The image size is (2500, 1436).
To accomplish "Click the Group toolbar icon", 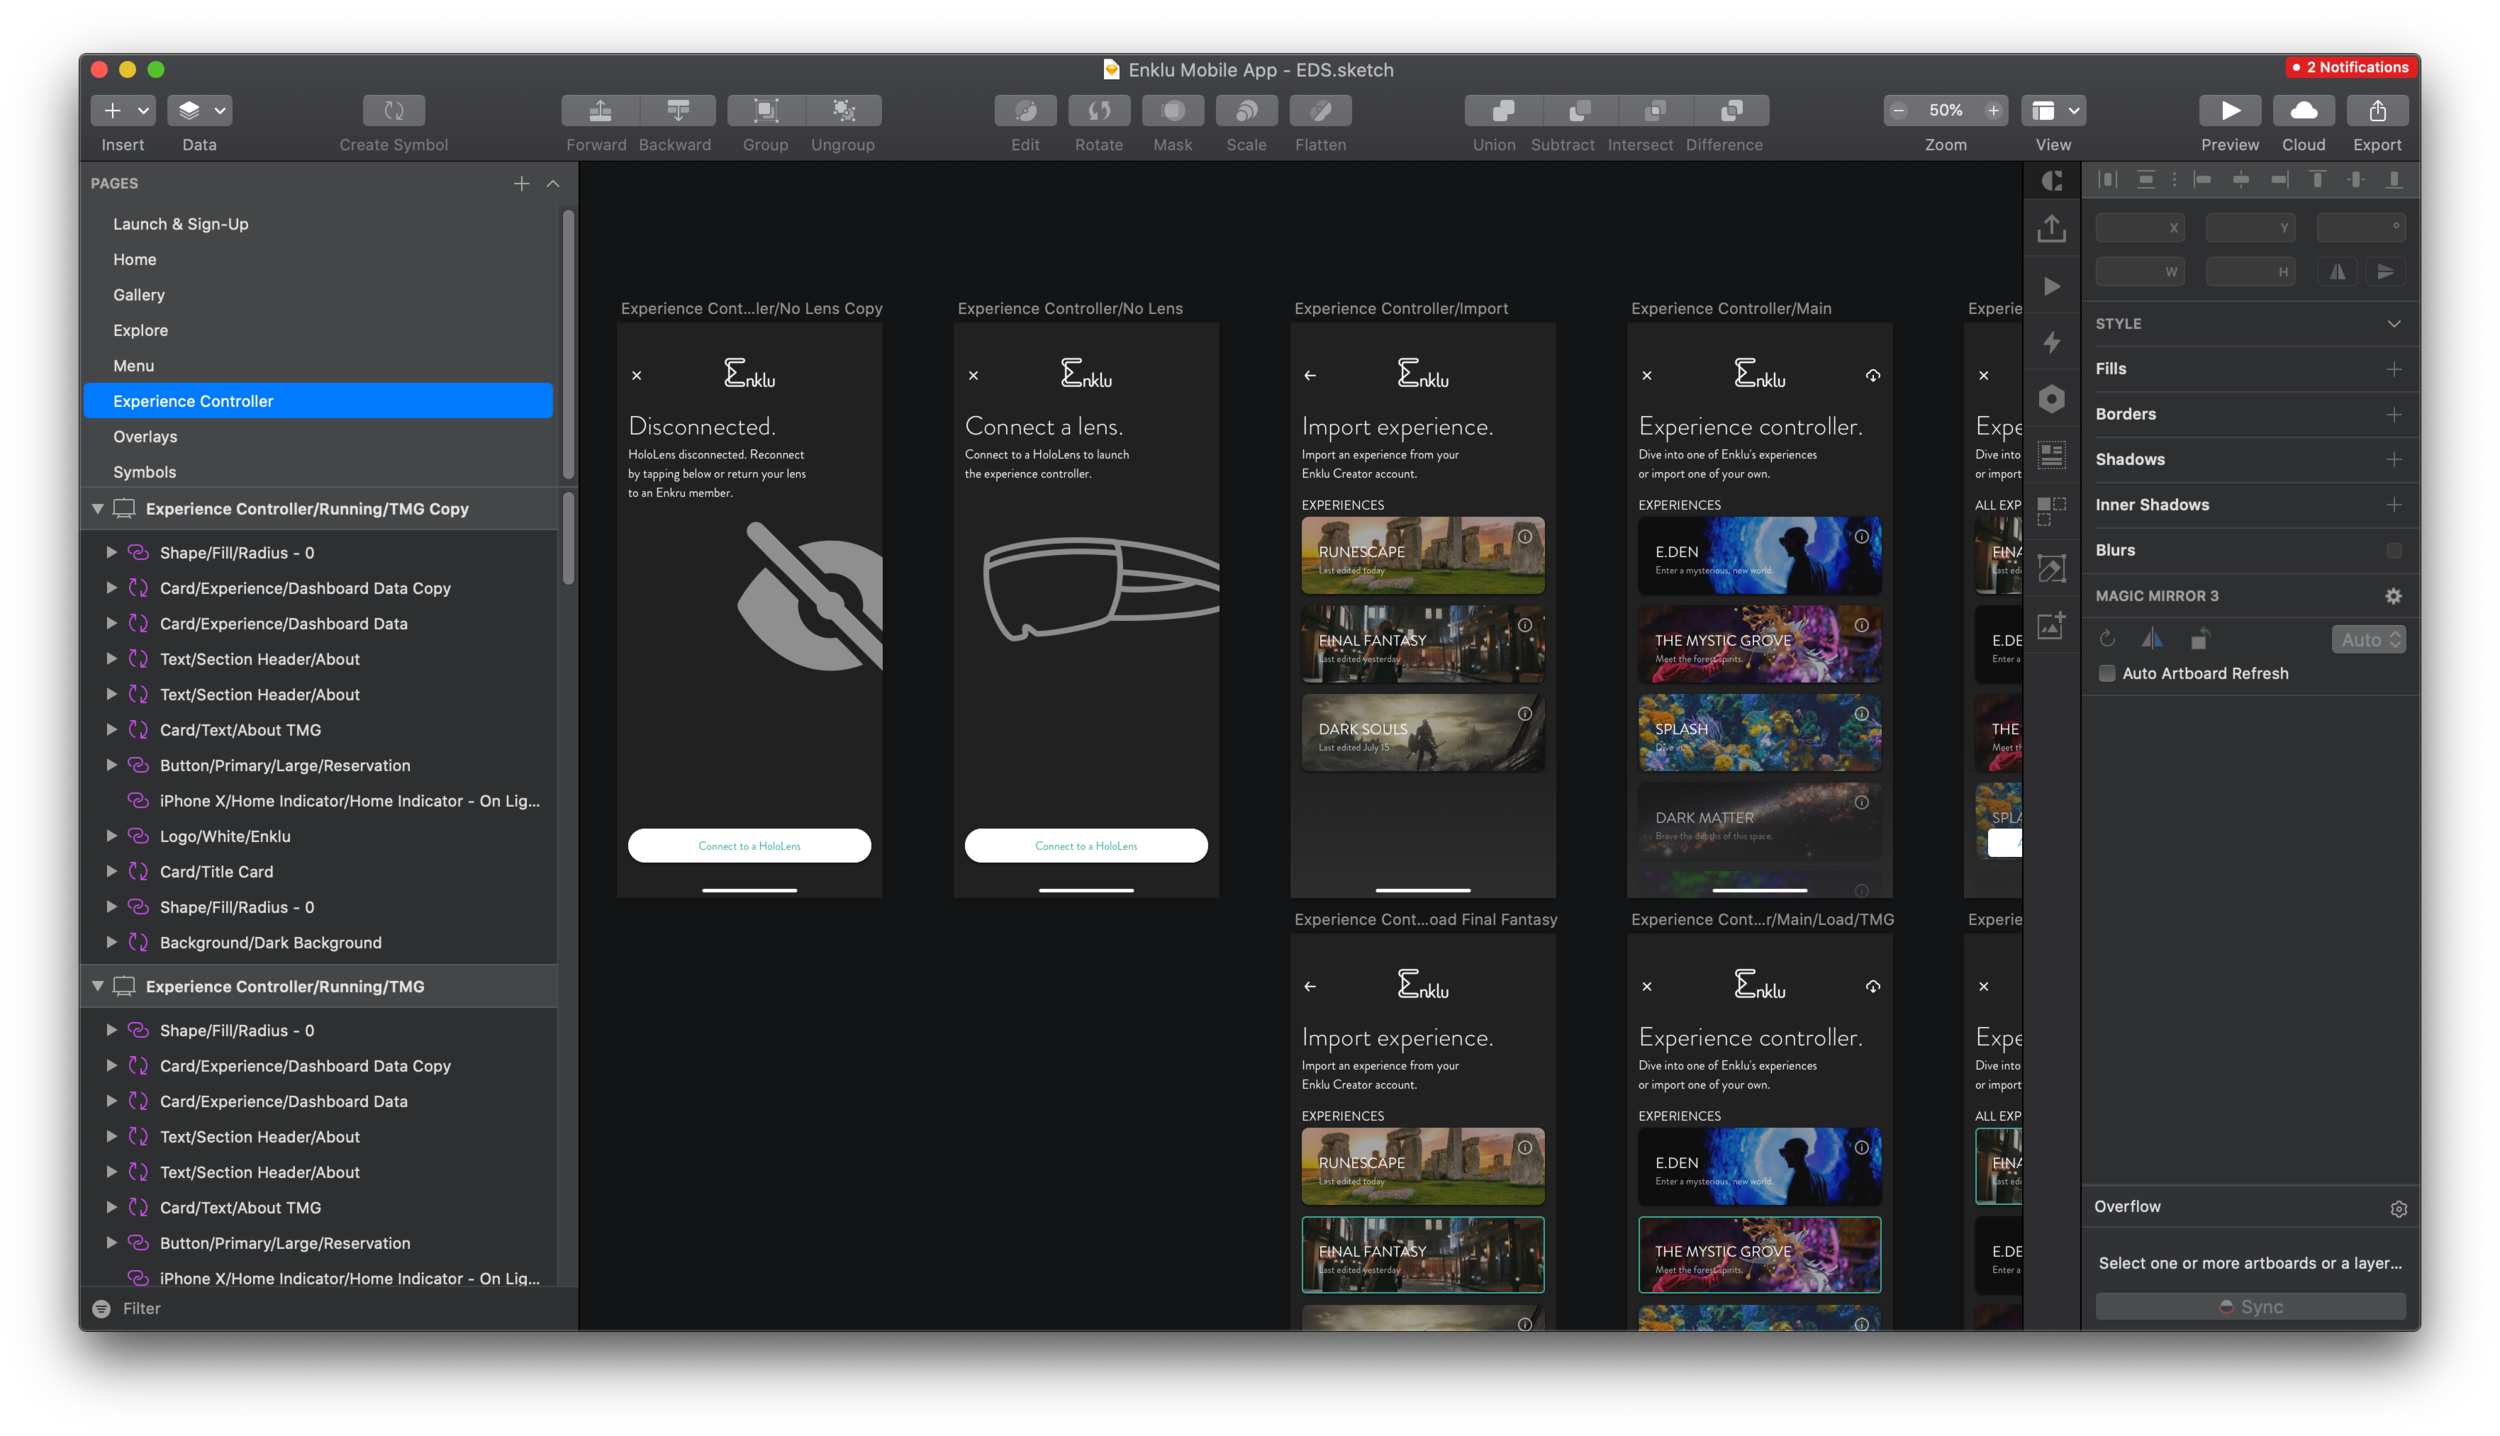I will click(766, 110).
